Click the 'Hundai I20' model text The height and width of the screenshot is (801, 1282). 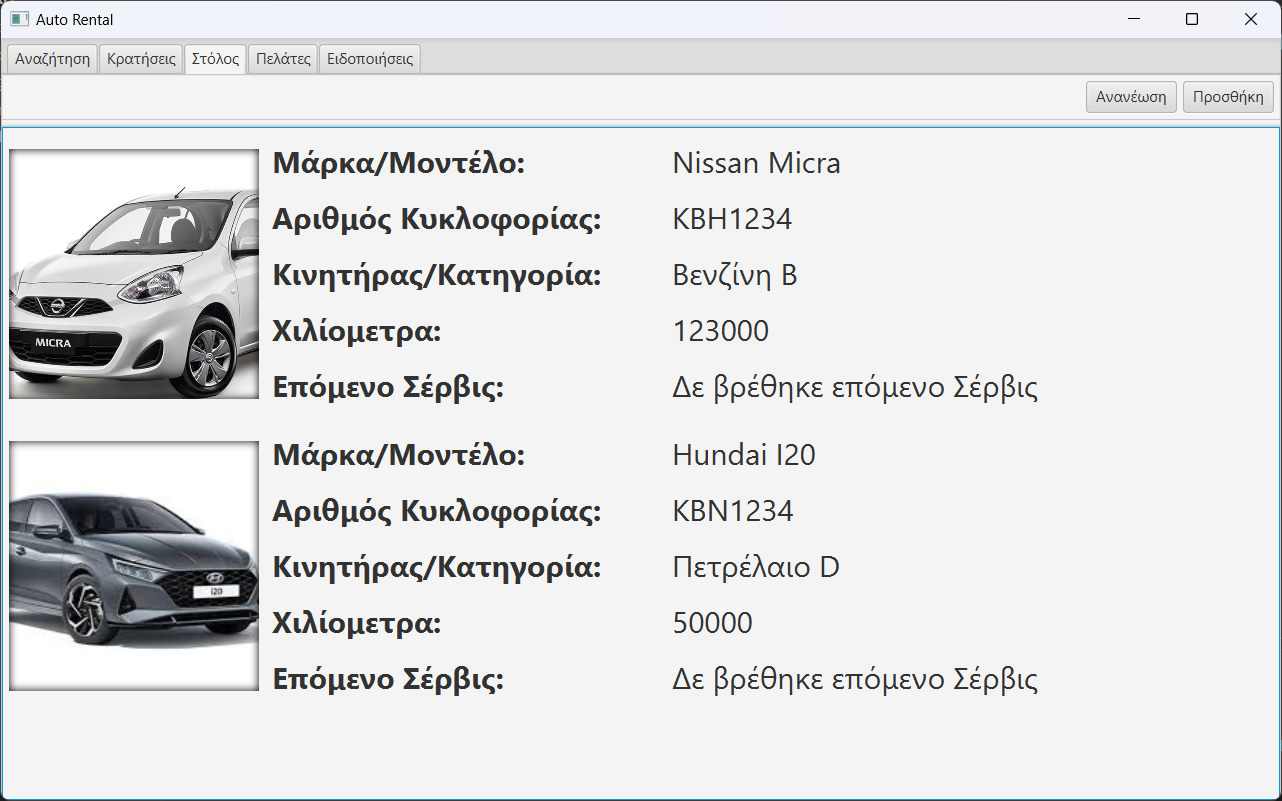pos(744,455)
